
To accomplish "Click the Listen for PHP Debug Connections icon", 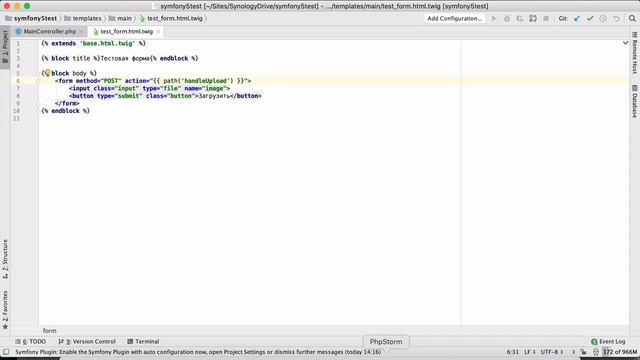I will pos(533,18).
